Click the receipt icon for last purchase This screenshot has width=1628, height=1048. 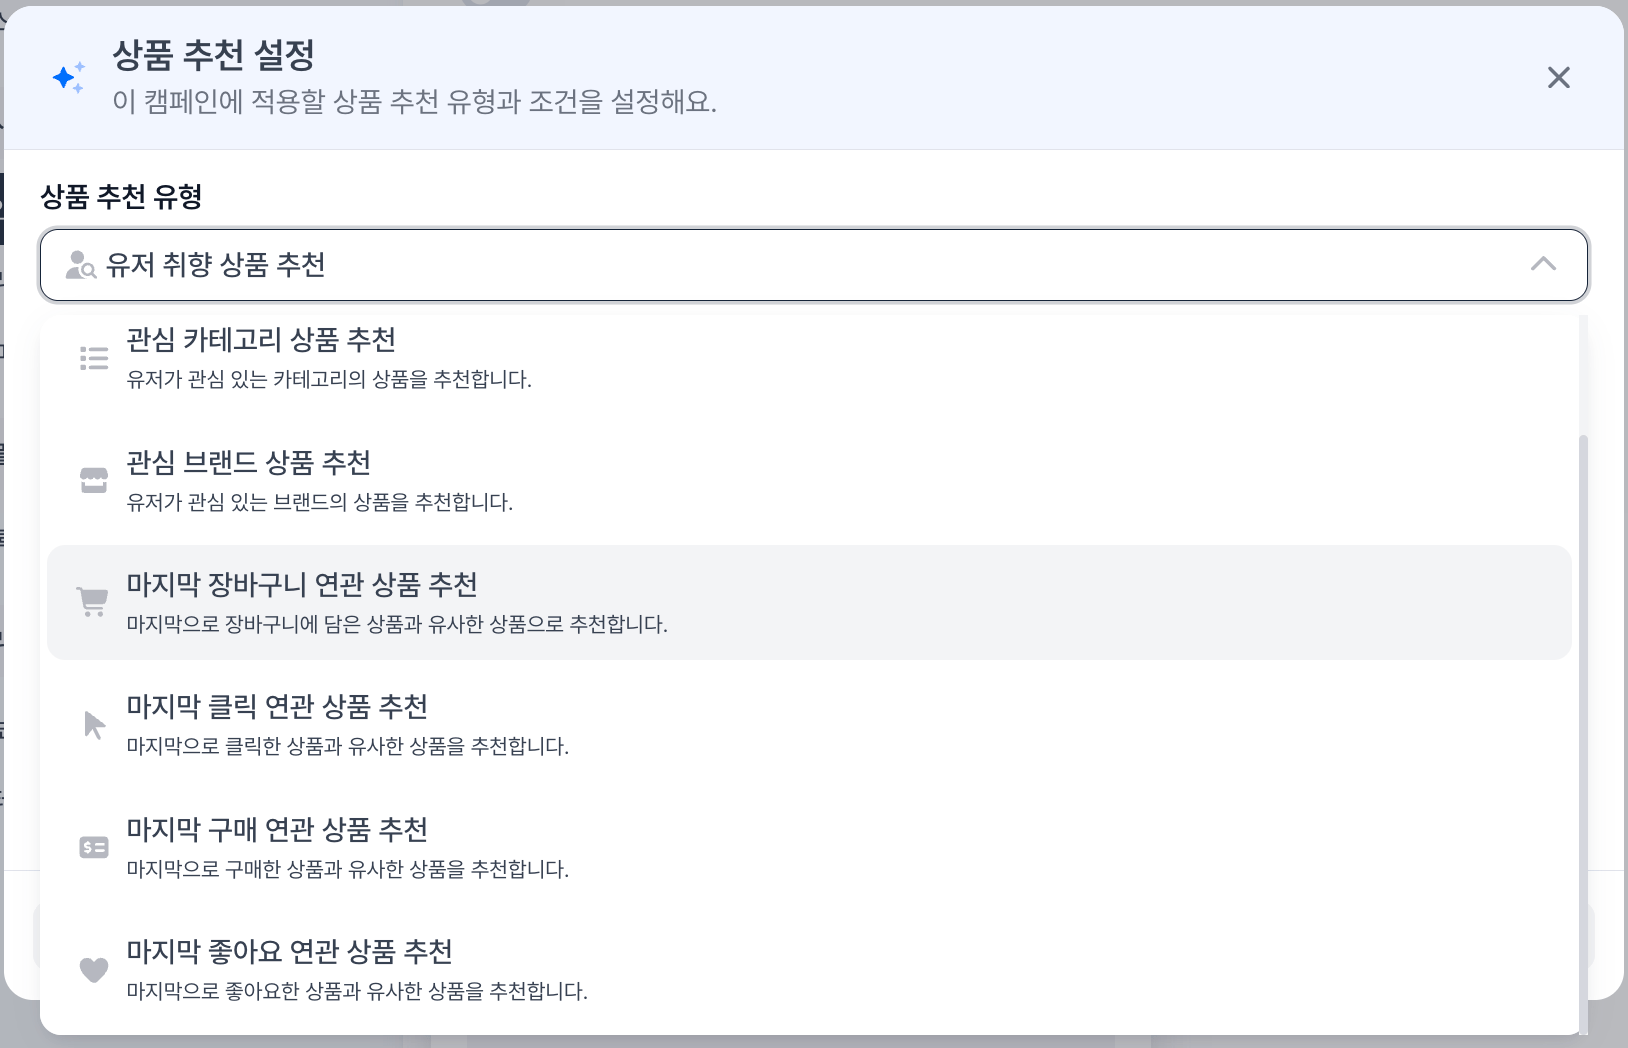click(x=94, y=848)
